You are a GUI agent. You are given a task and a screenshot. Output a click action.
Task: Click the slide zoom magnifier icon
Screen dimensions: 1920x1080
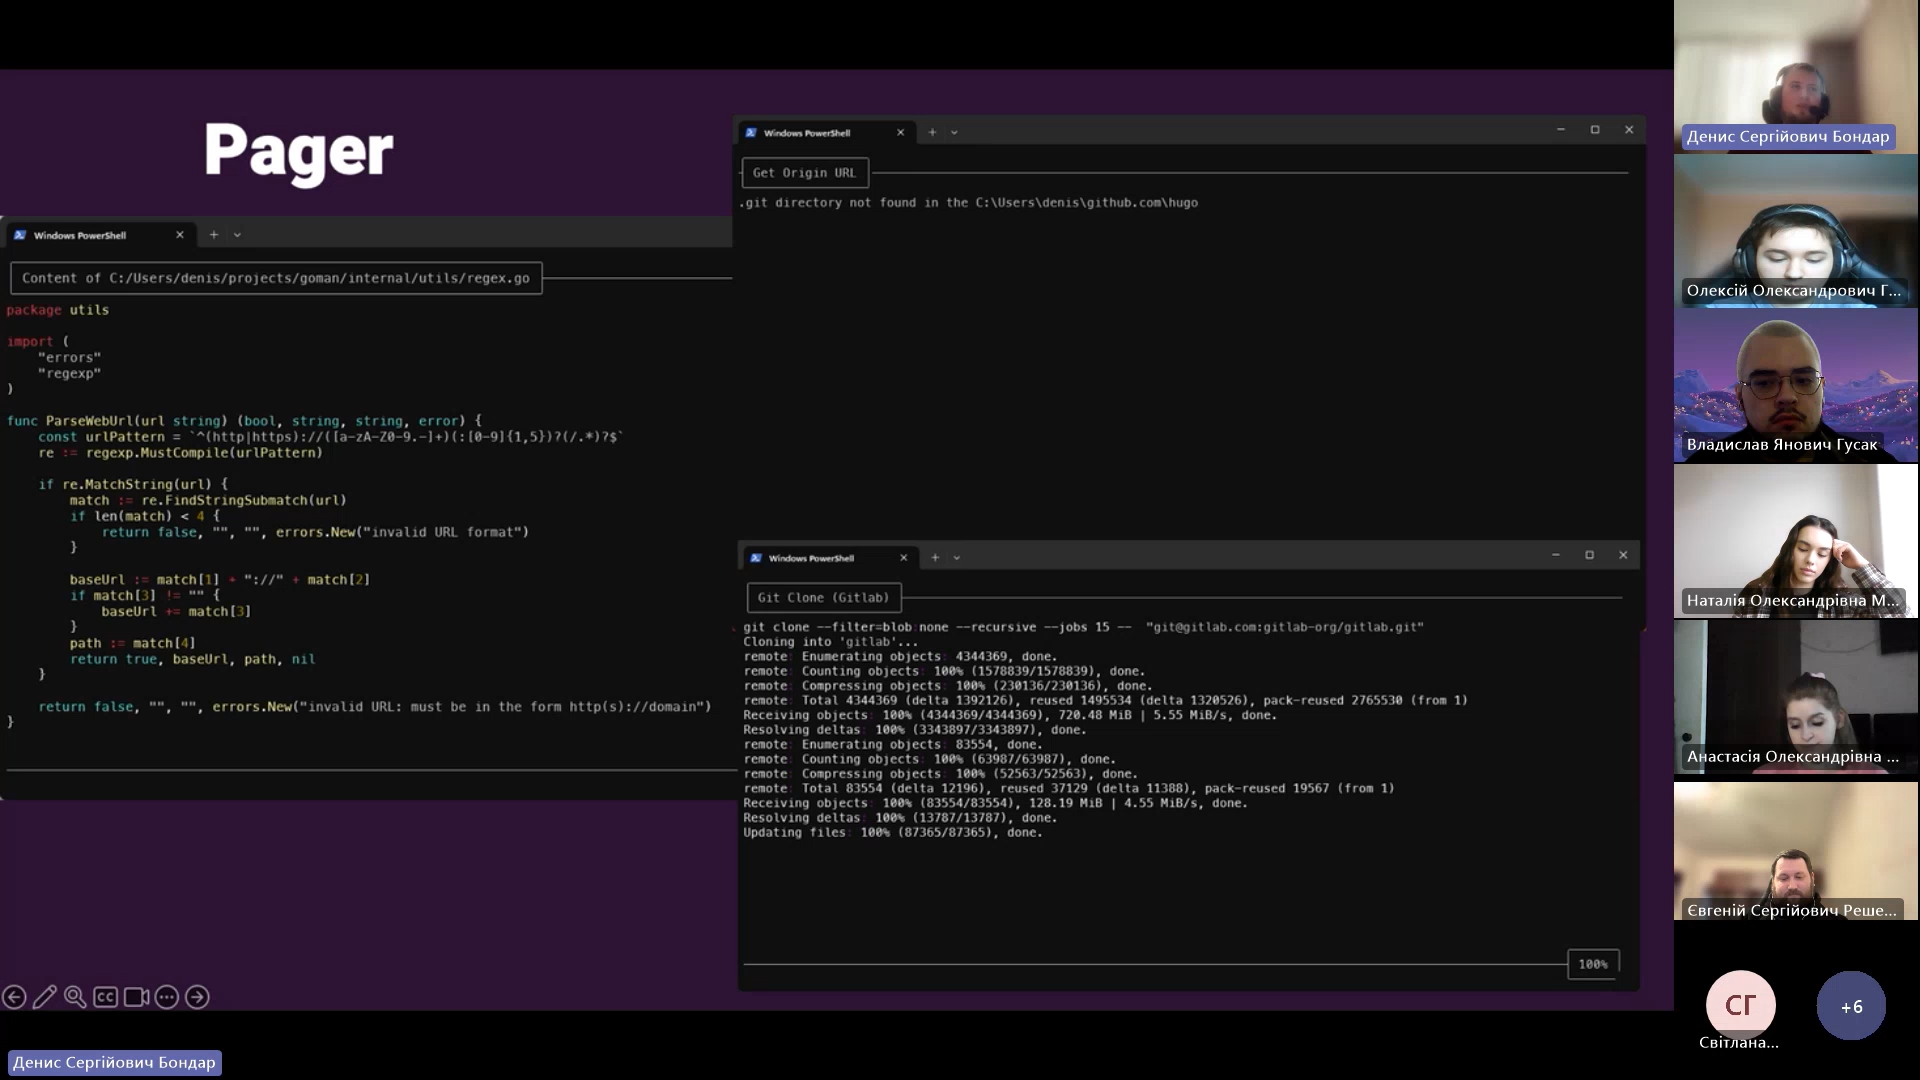(75, 997)
